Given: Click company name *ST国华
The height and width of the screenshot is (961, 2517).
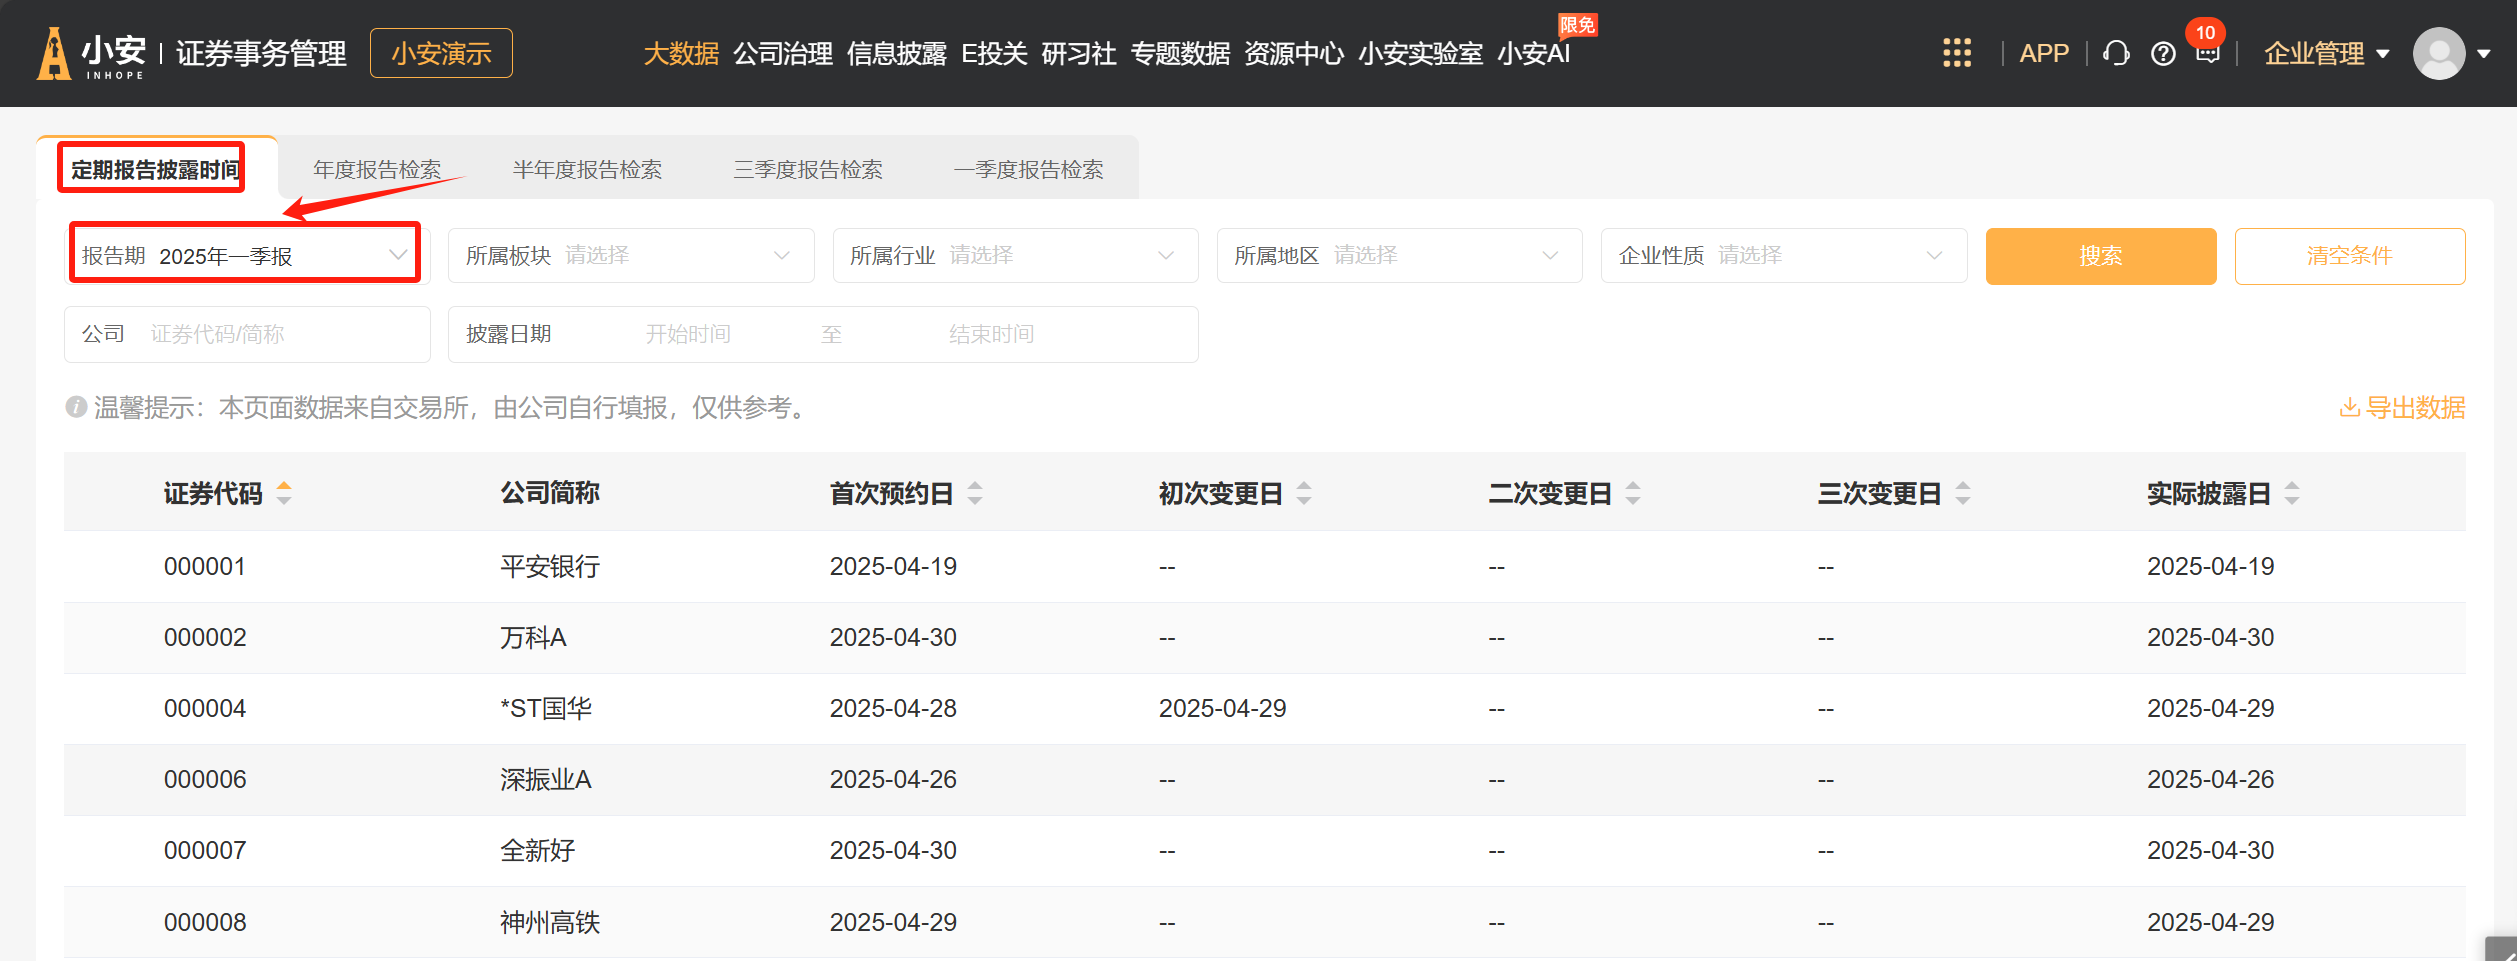Looking at the screenshot, I should (546, 709).
